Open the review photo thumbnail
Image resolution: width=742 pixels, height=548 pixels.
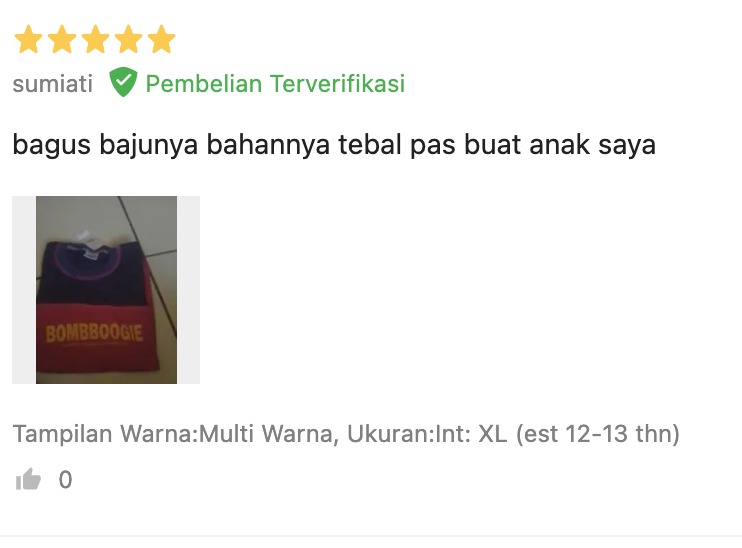tap(106, 290)
